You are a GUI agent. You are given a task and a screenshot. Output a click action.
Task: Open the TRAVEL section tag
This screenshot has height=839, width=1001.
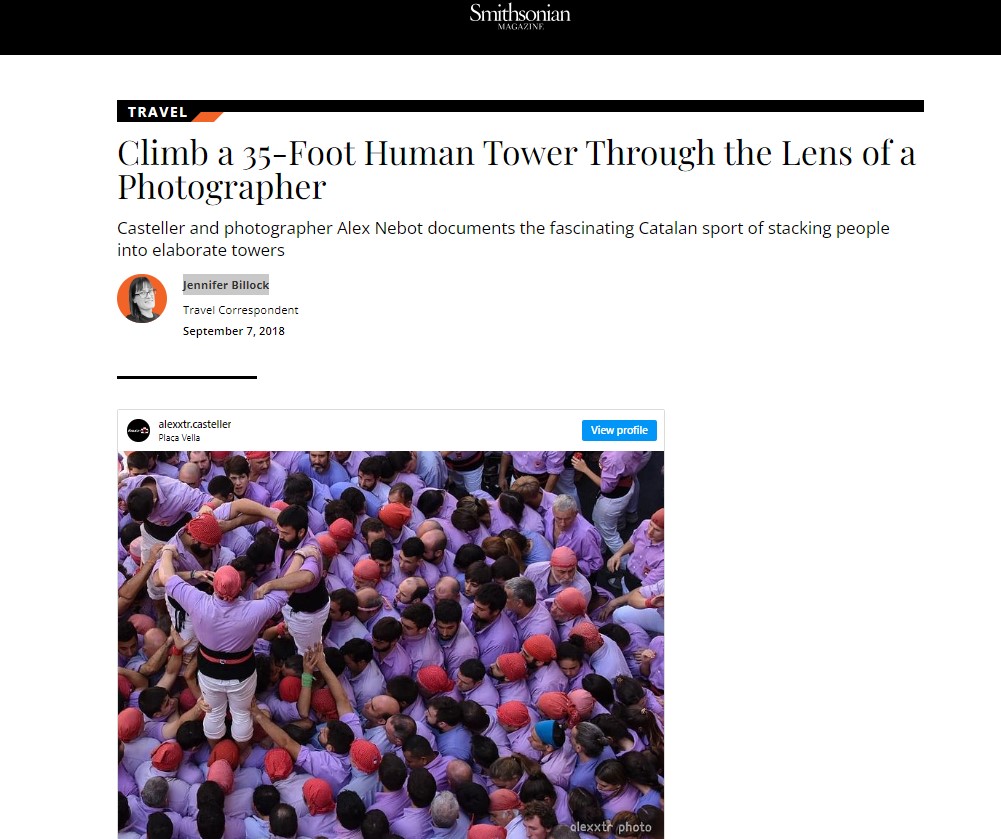[x=157, y=112]
